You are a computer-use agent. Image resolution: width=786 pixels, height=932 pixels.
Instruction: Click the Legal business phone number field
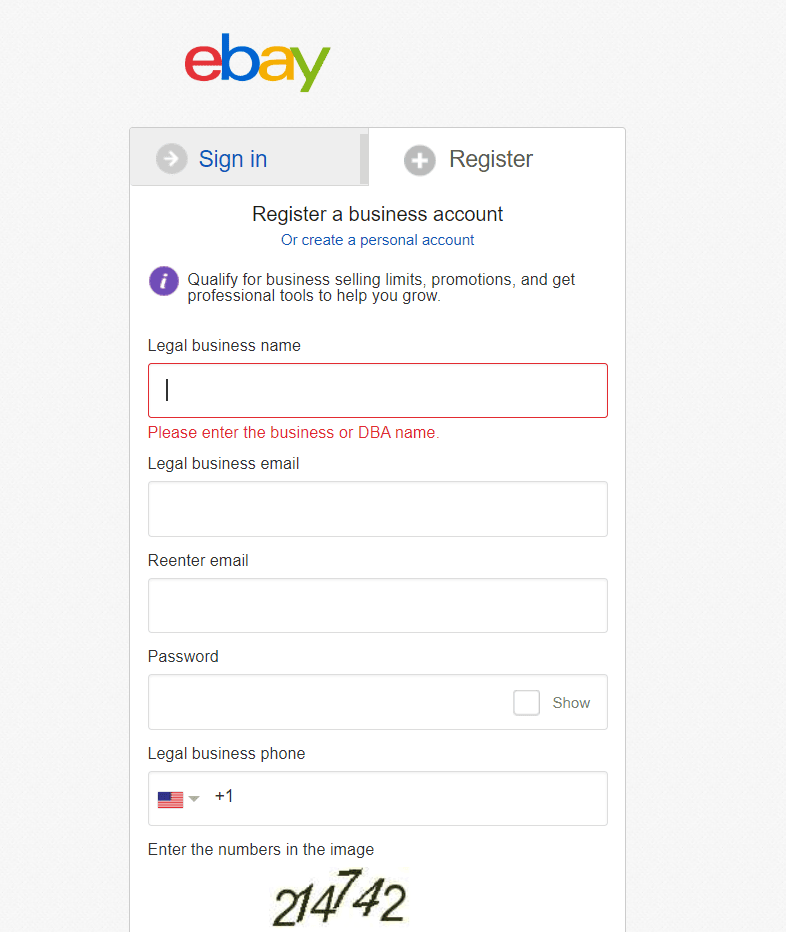point(416,798)
